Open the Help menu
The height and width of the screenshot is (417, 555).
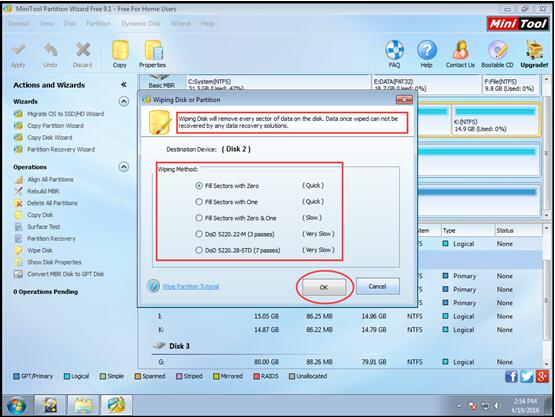[207, 24]
